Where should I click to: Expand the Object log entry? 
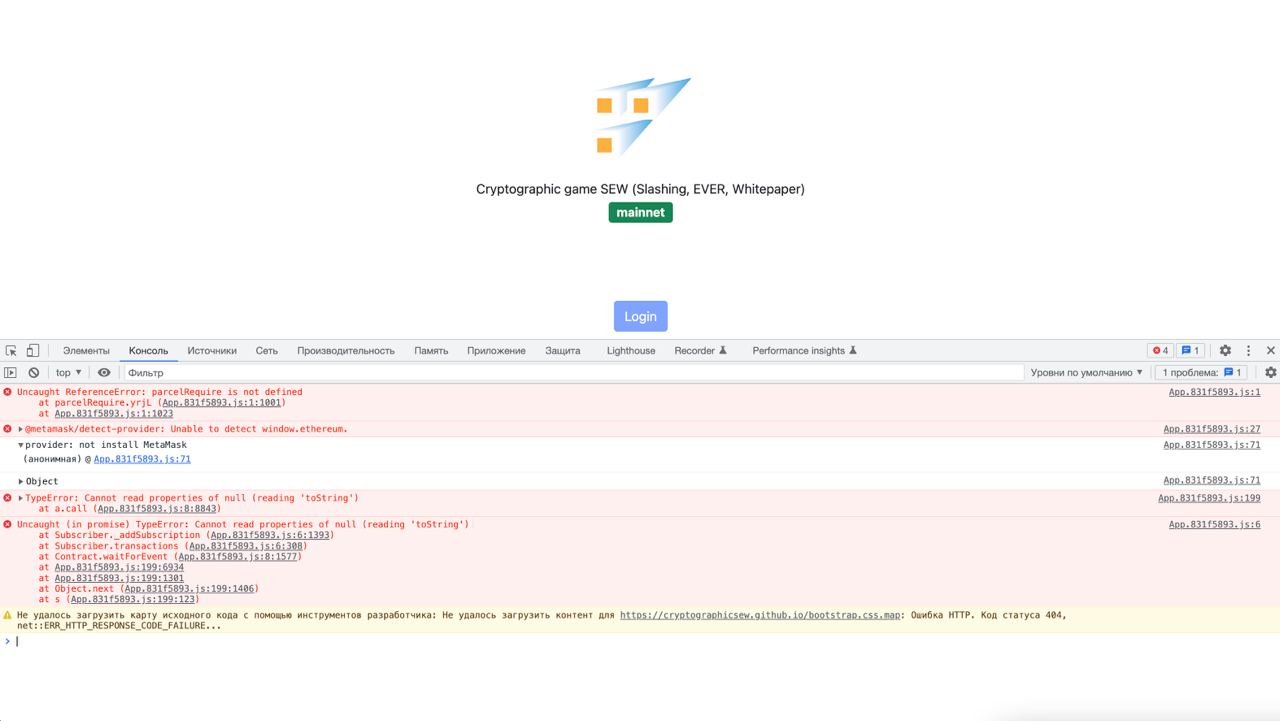[21, 482]
